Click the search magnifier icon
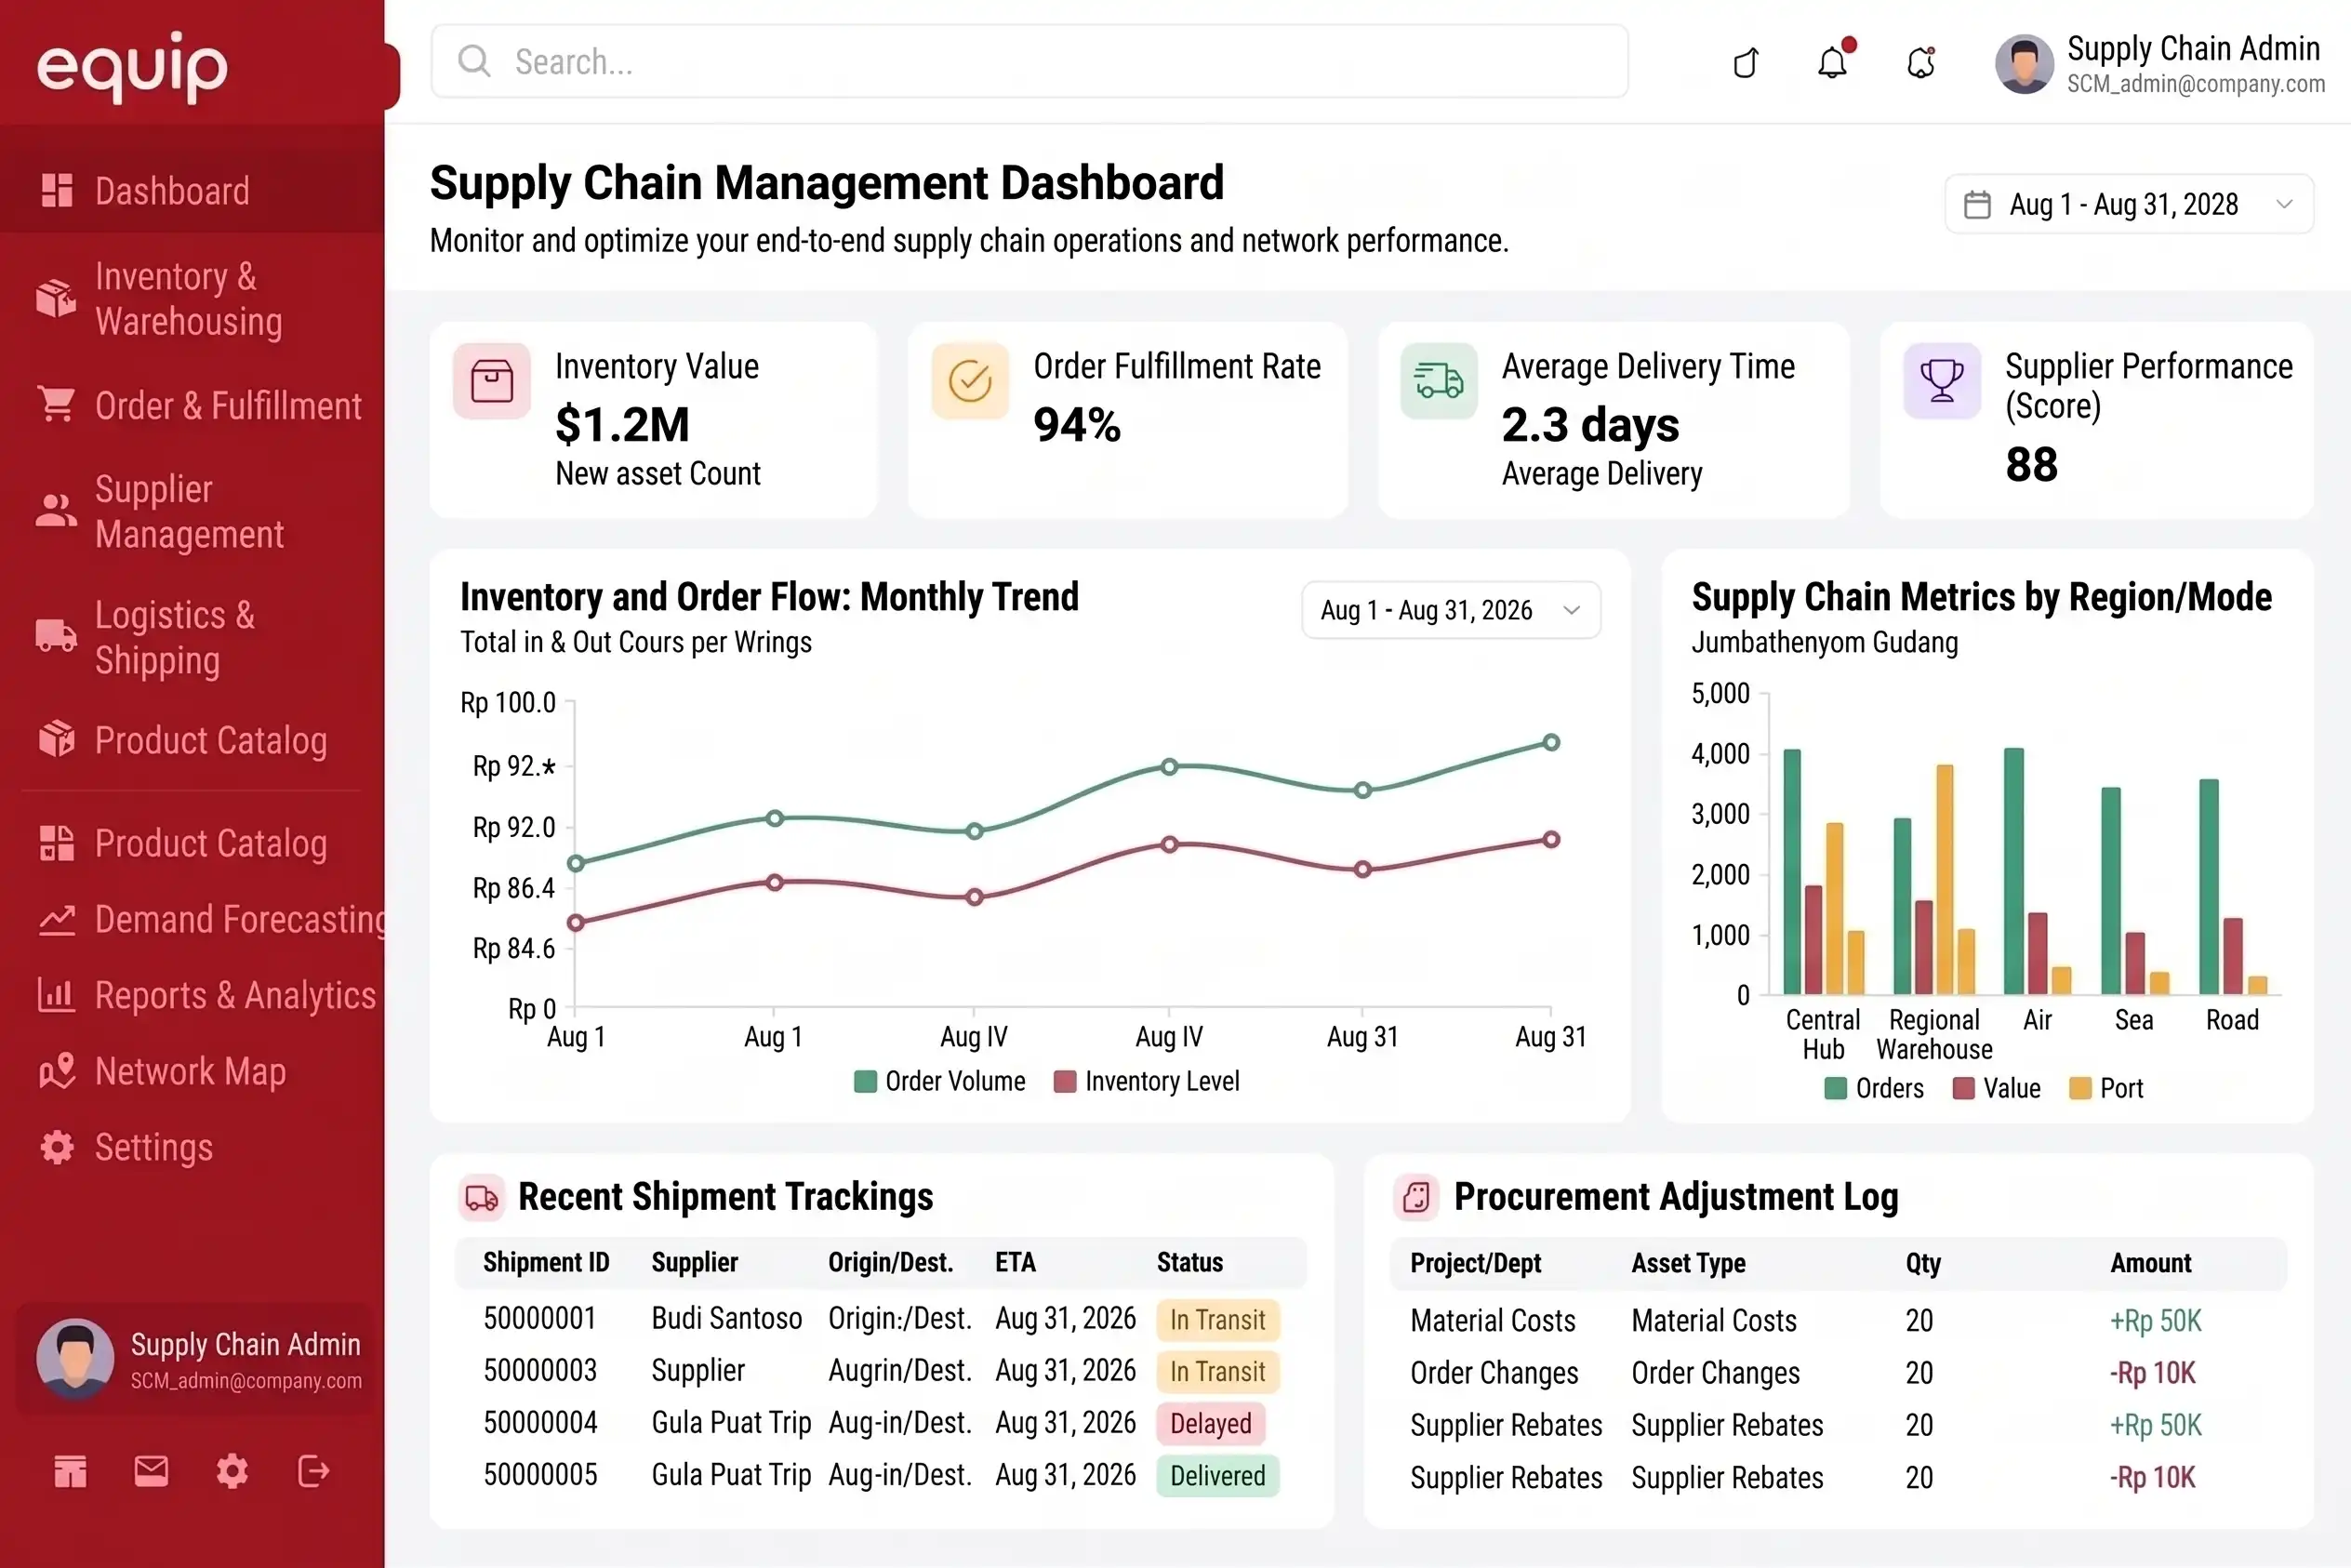Image resolution: width=2351 pixels, height=1568 pixels. point(474,61)
